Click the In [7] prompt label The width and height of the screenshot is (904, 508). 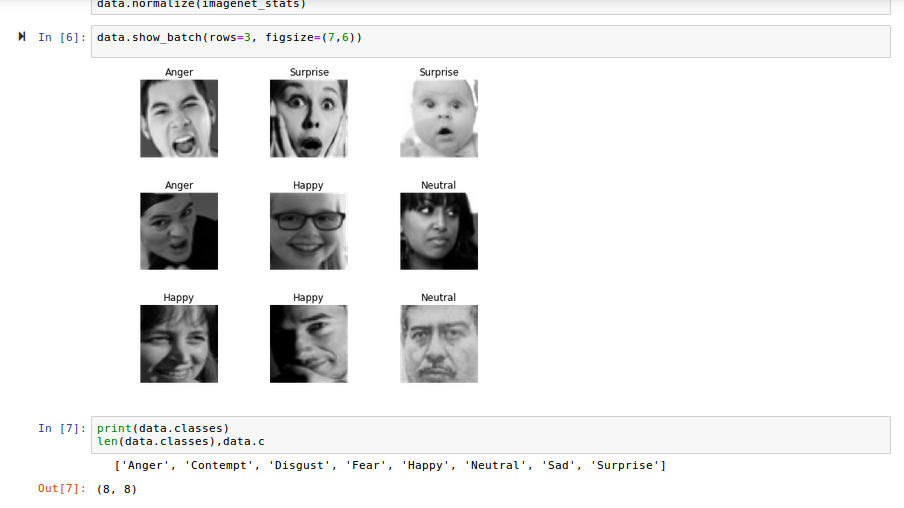62,428
